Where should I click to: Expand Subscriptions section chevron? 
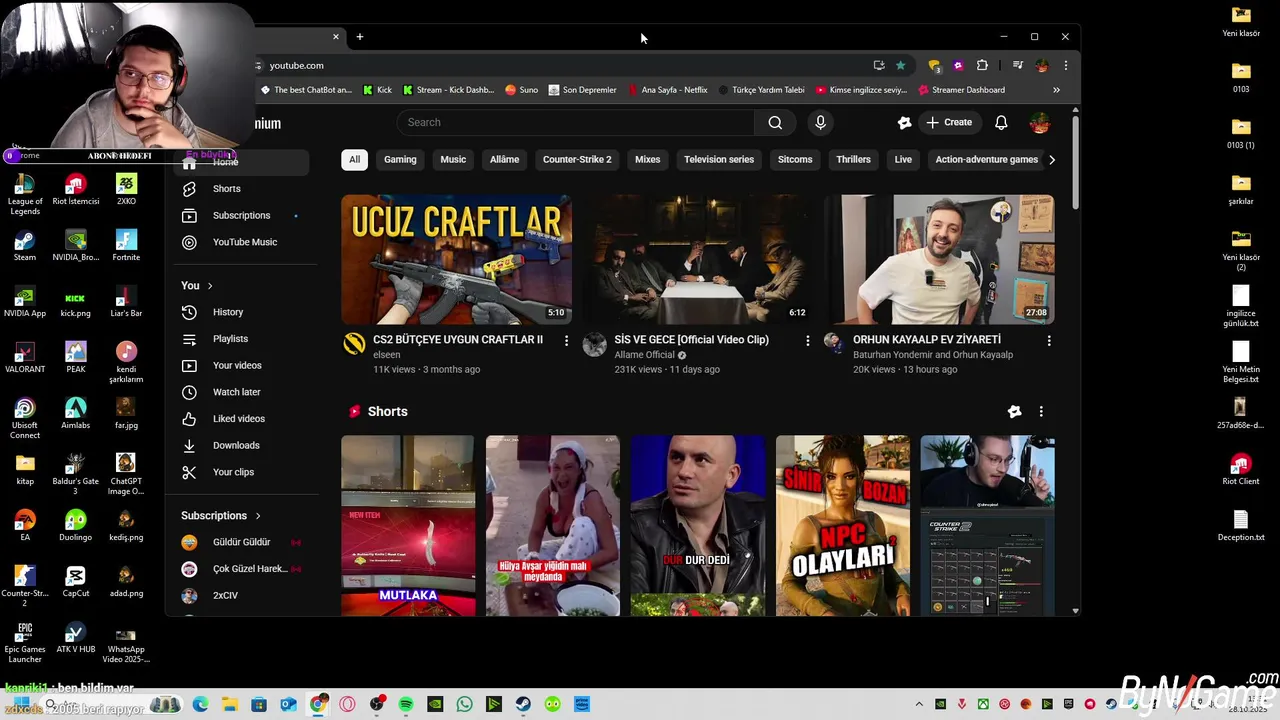point(258,516)
